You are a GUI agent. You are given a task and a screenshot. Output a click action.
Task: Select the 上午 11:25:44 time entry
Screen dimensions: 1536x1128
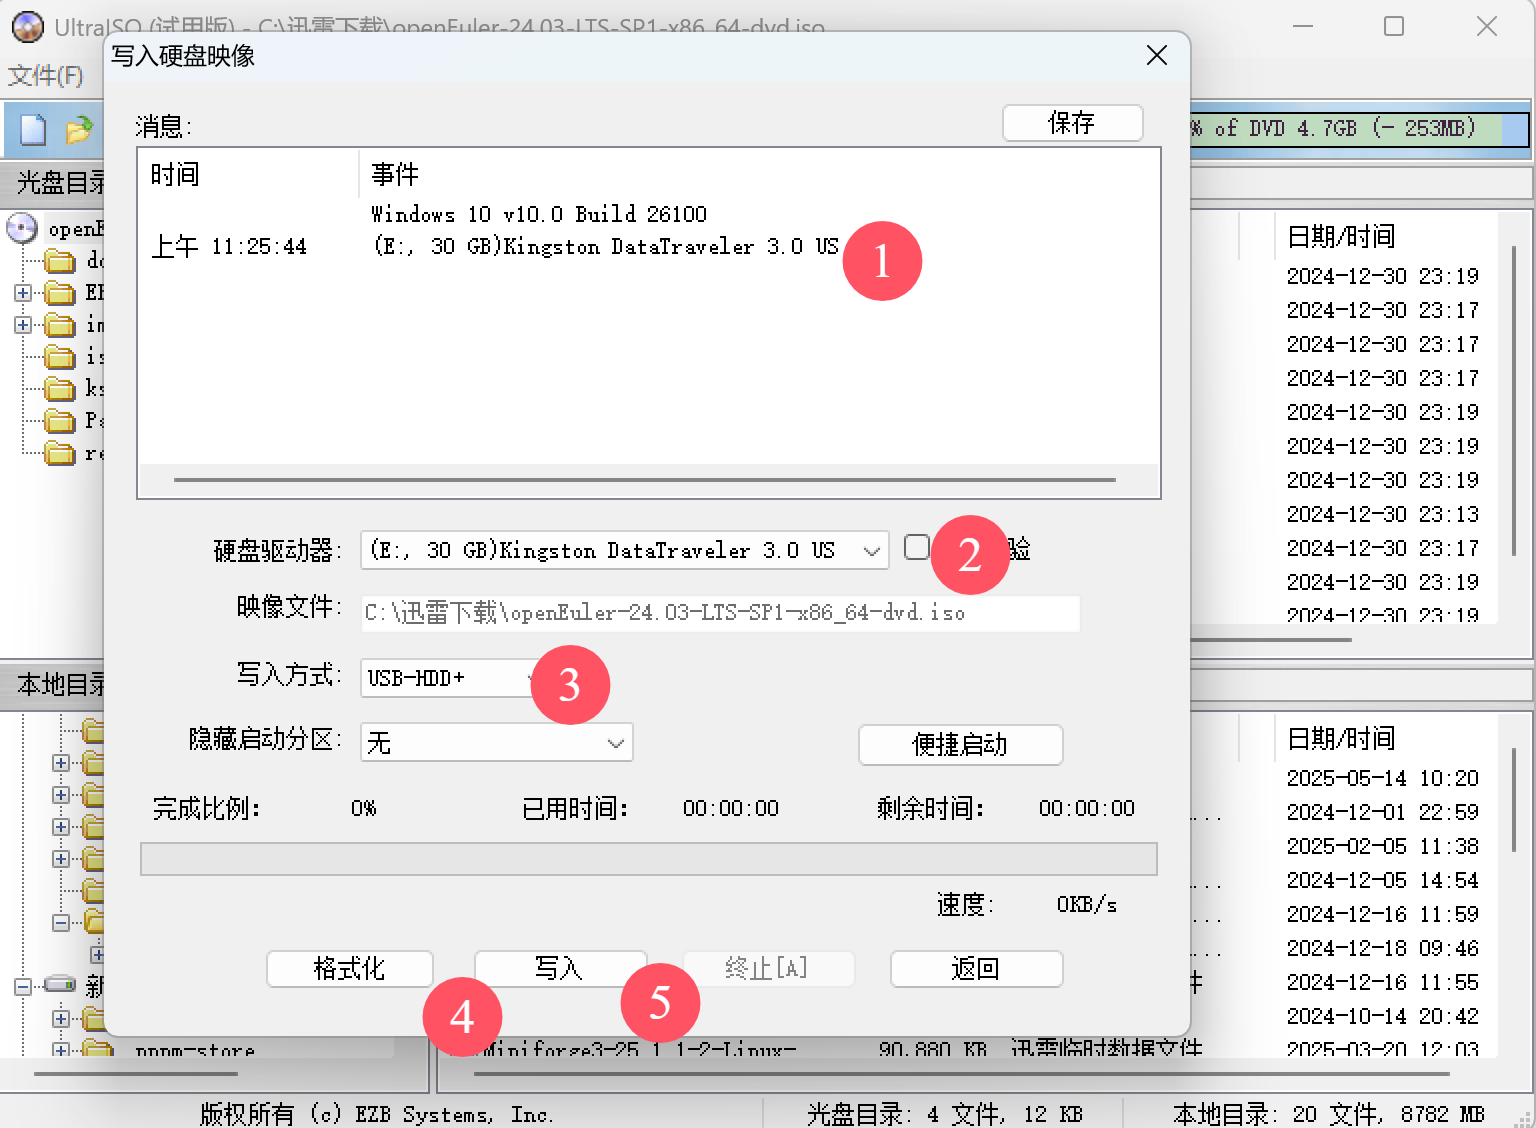(x=229, y=247)
